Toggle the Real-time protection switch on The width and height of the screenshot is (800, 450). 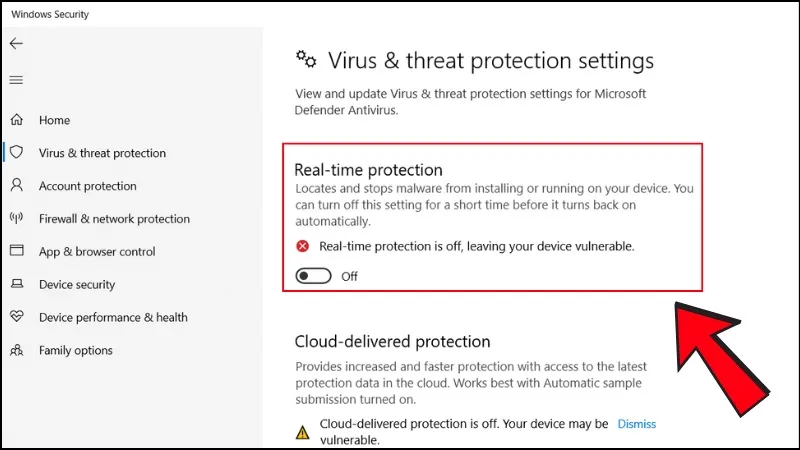[314, 276]
